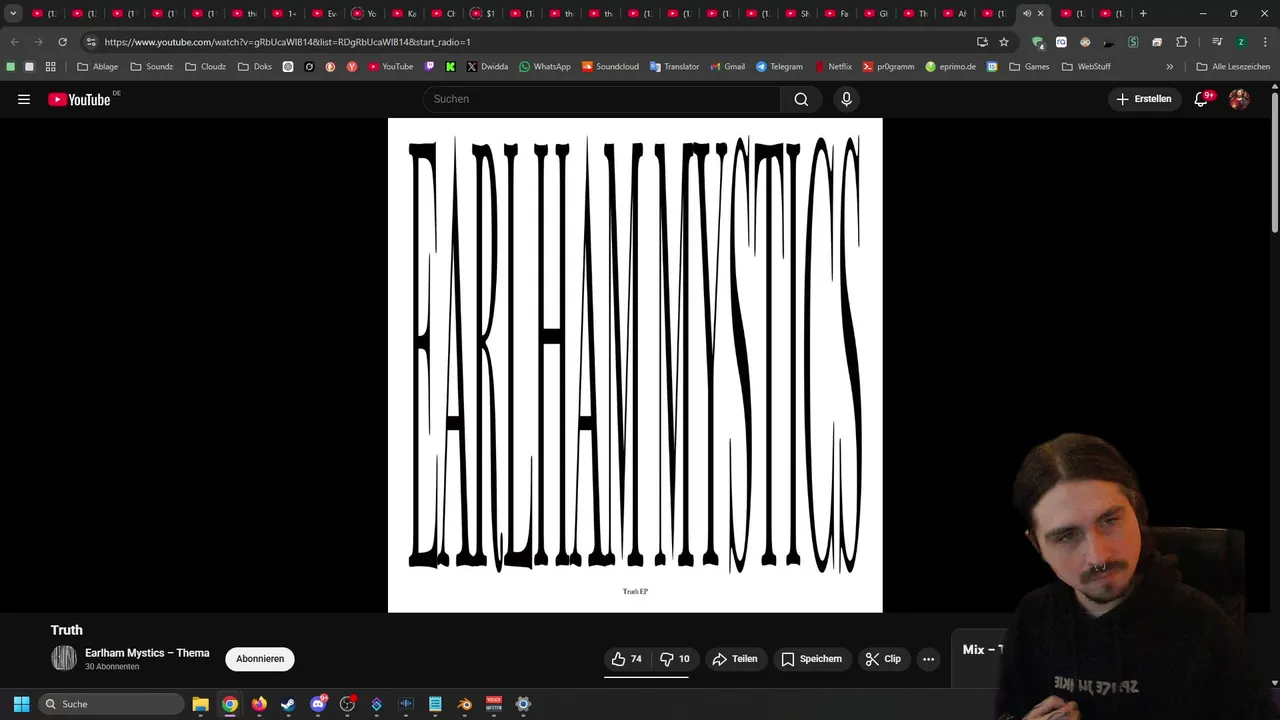Open the Cloudz bookmarks folder
1280x720 pixels.
[205, 67]
